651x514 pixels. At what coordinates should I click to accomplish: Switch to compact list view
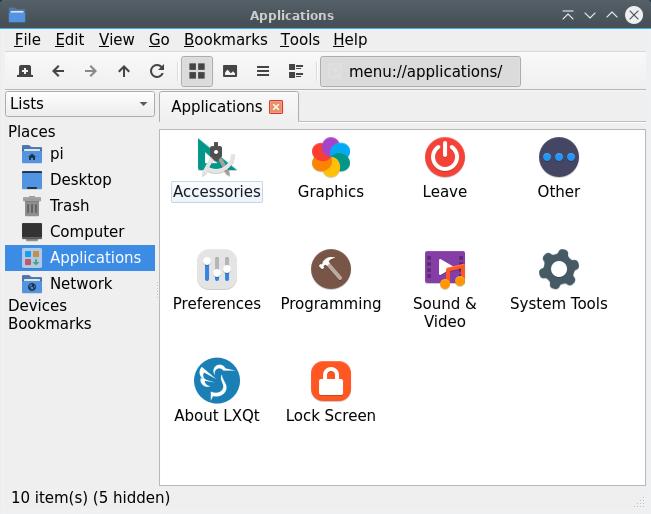(x=263, y=71)
